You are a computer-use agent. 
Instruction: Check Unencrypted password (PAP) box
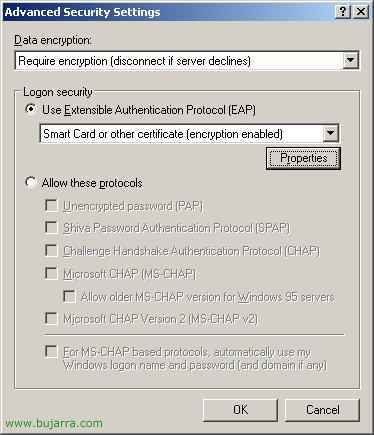tap(51, 205)
